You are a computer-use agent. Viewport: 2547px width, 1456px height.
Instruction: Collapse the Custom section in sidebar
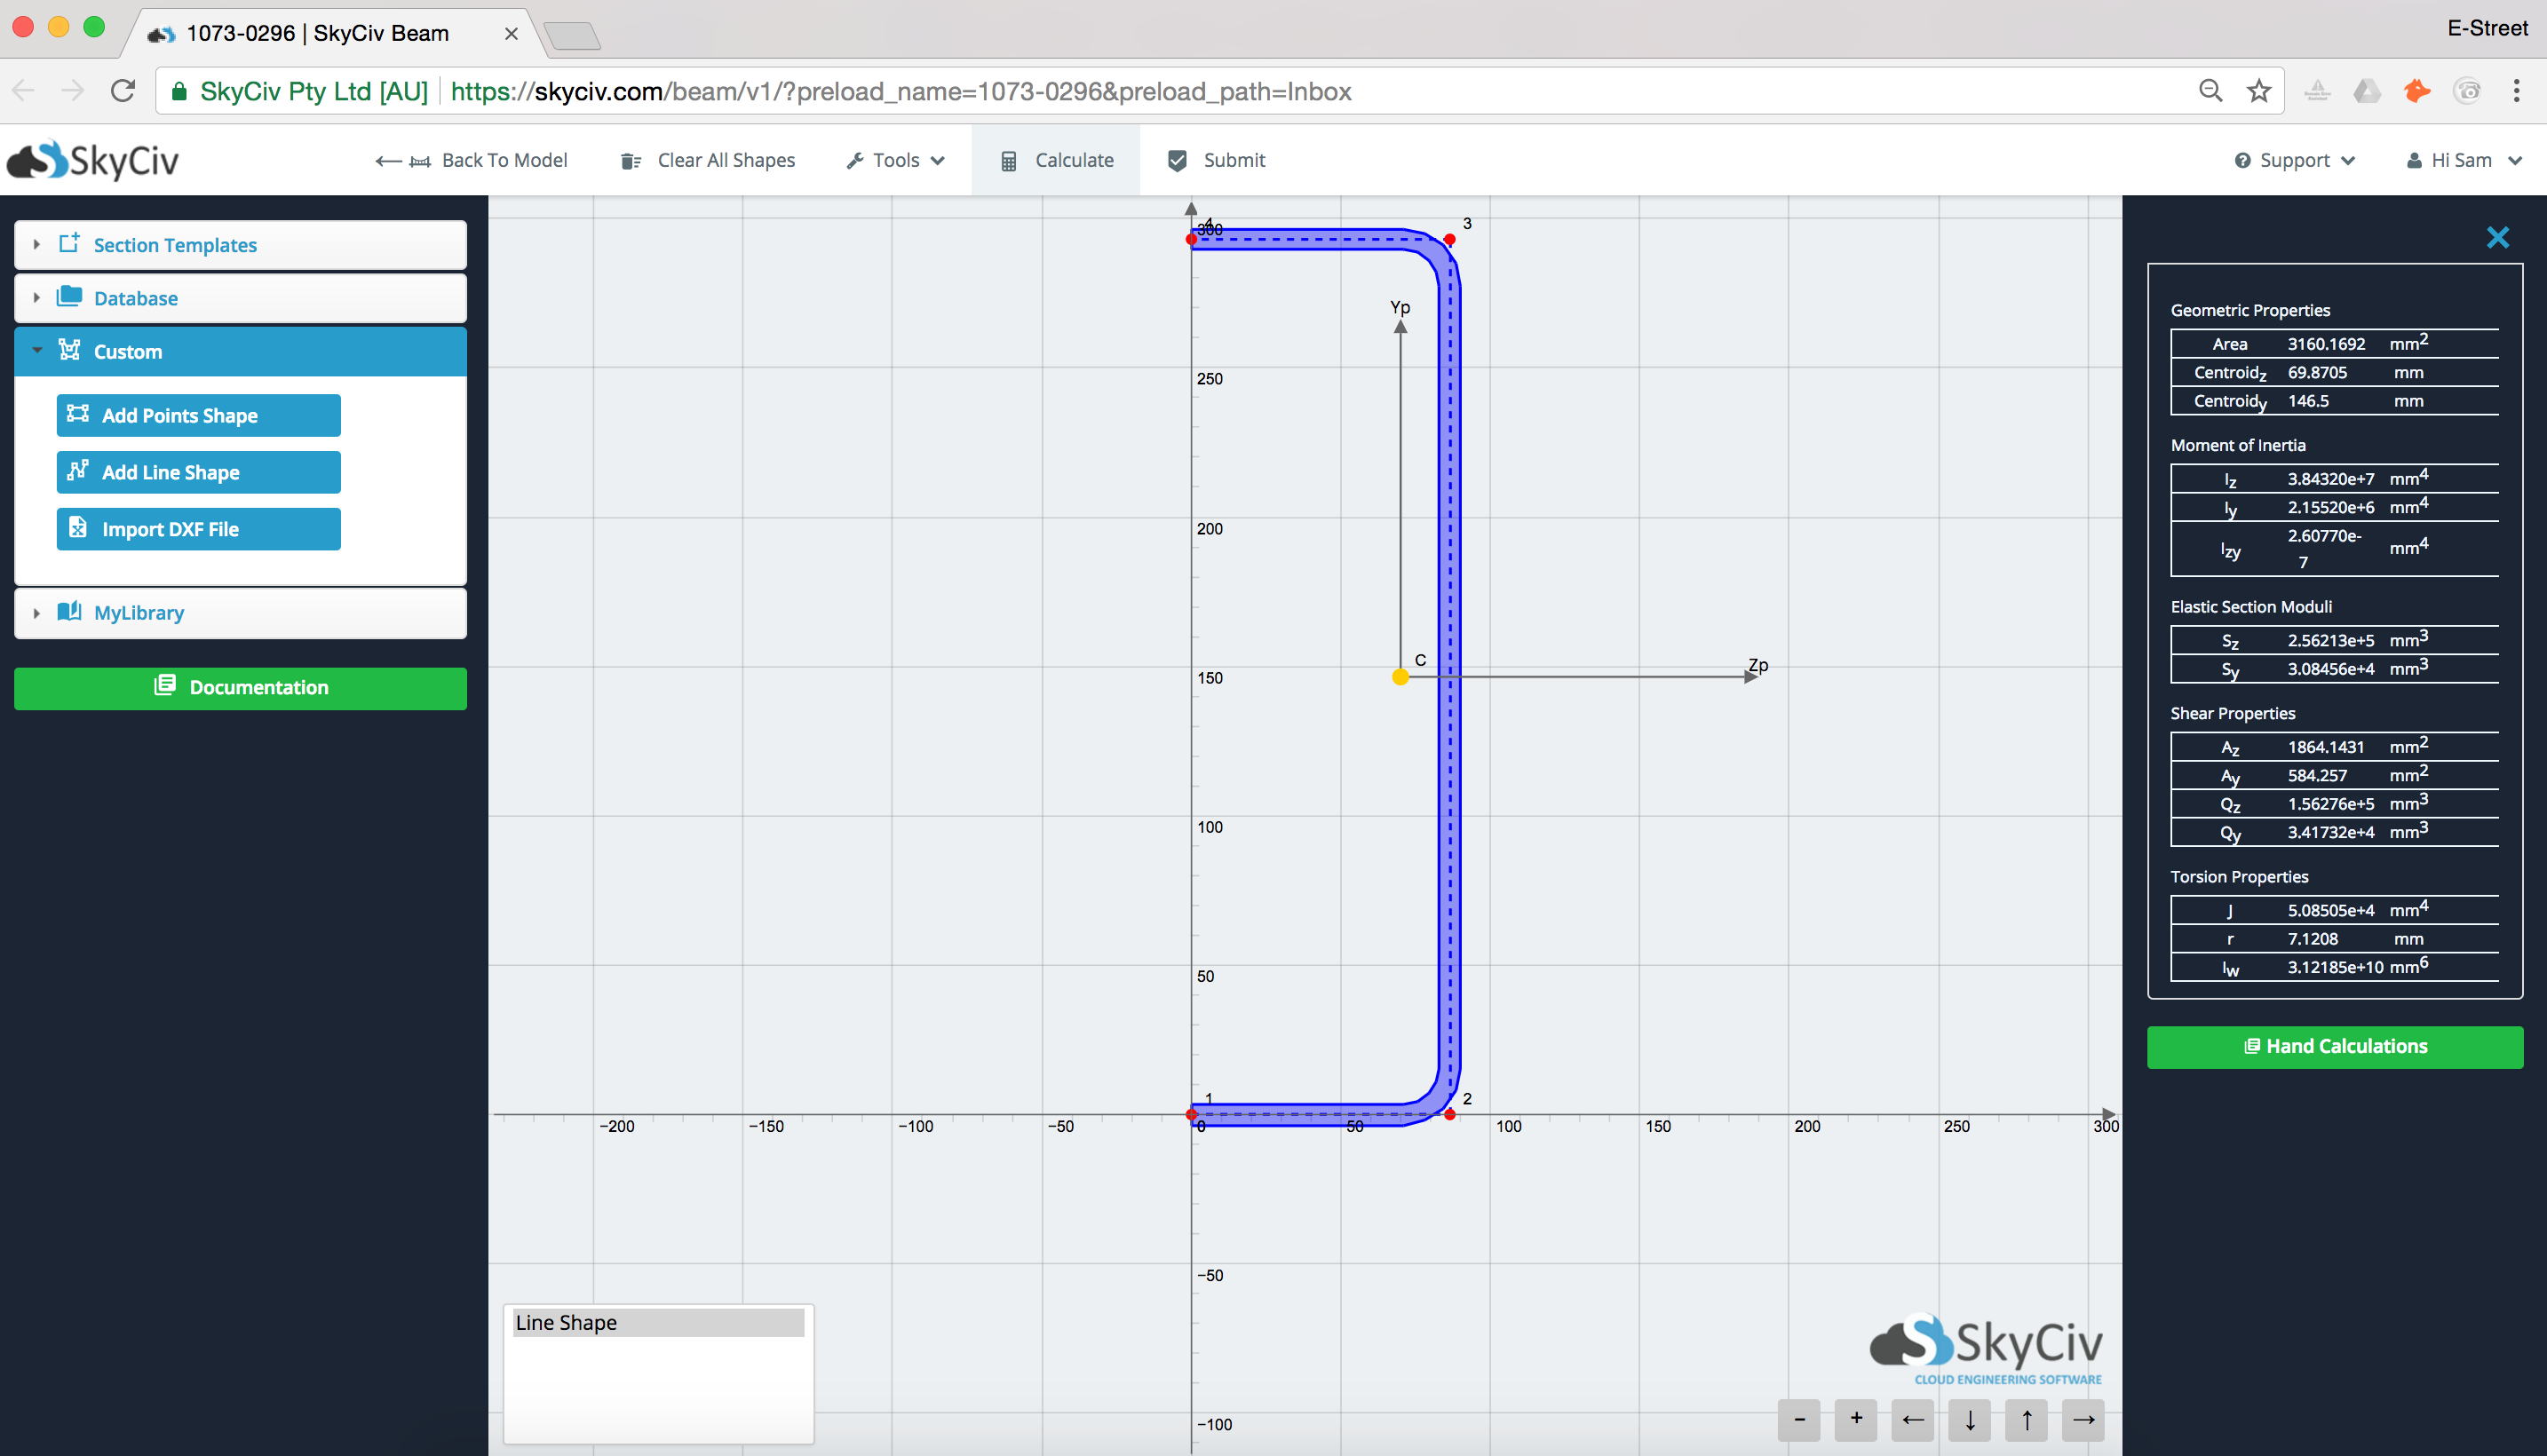[37, 351]
